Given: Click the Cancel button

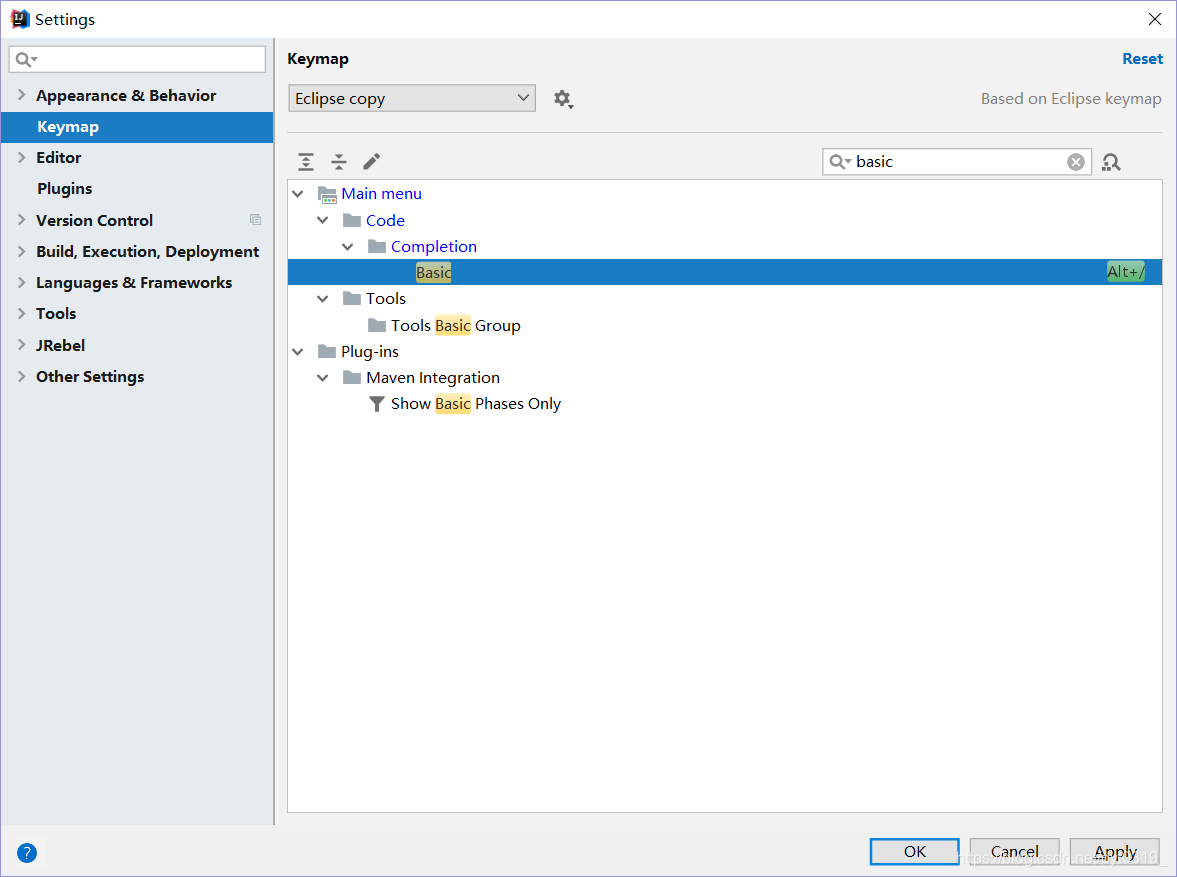Looking at the screenshot, I should [x=1014, y=851].
